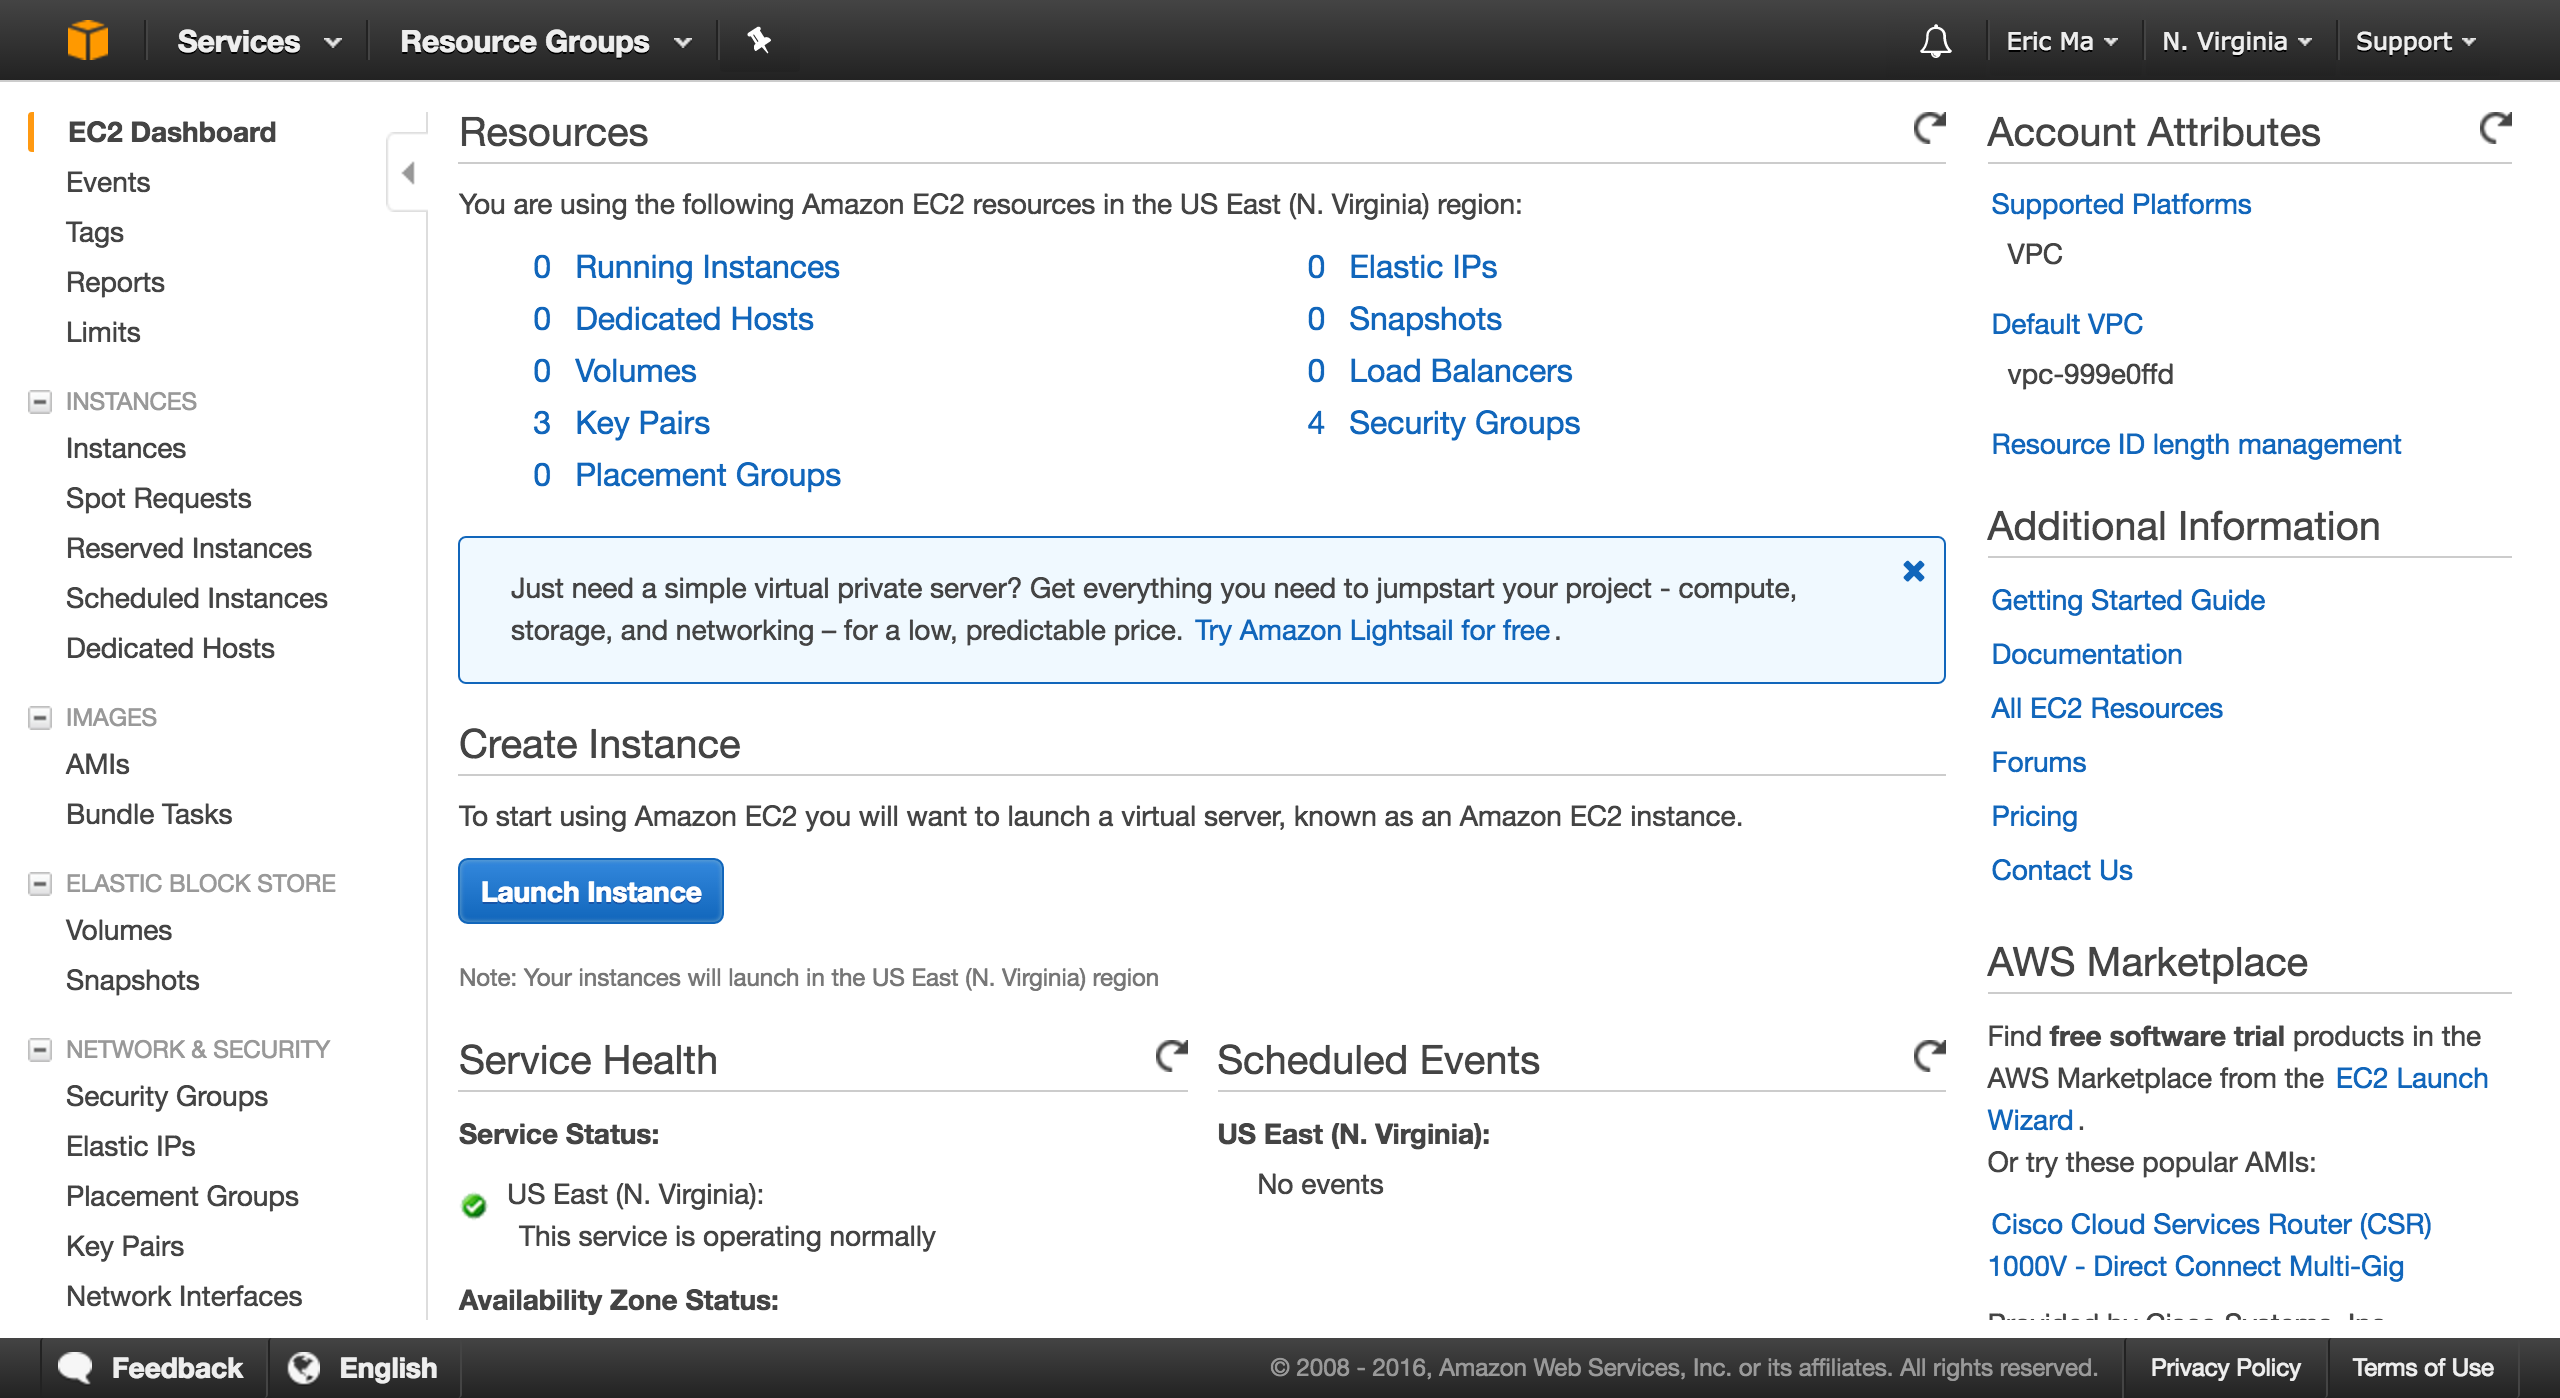
Task: Open Elastic IPs in the sidebar
Action: 131,1146
